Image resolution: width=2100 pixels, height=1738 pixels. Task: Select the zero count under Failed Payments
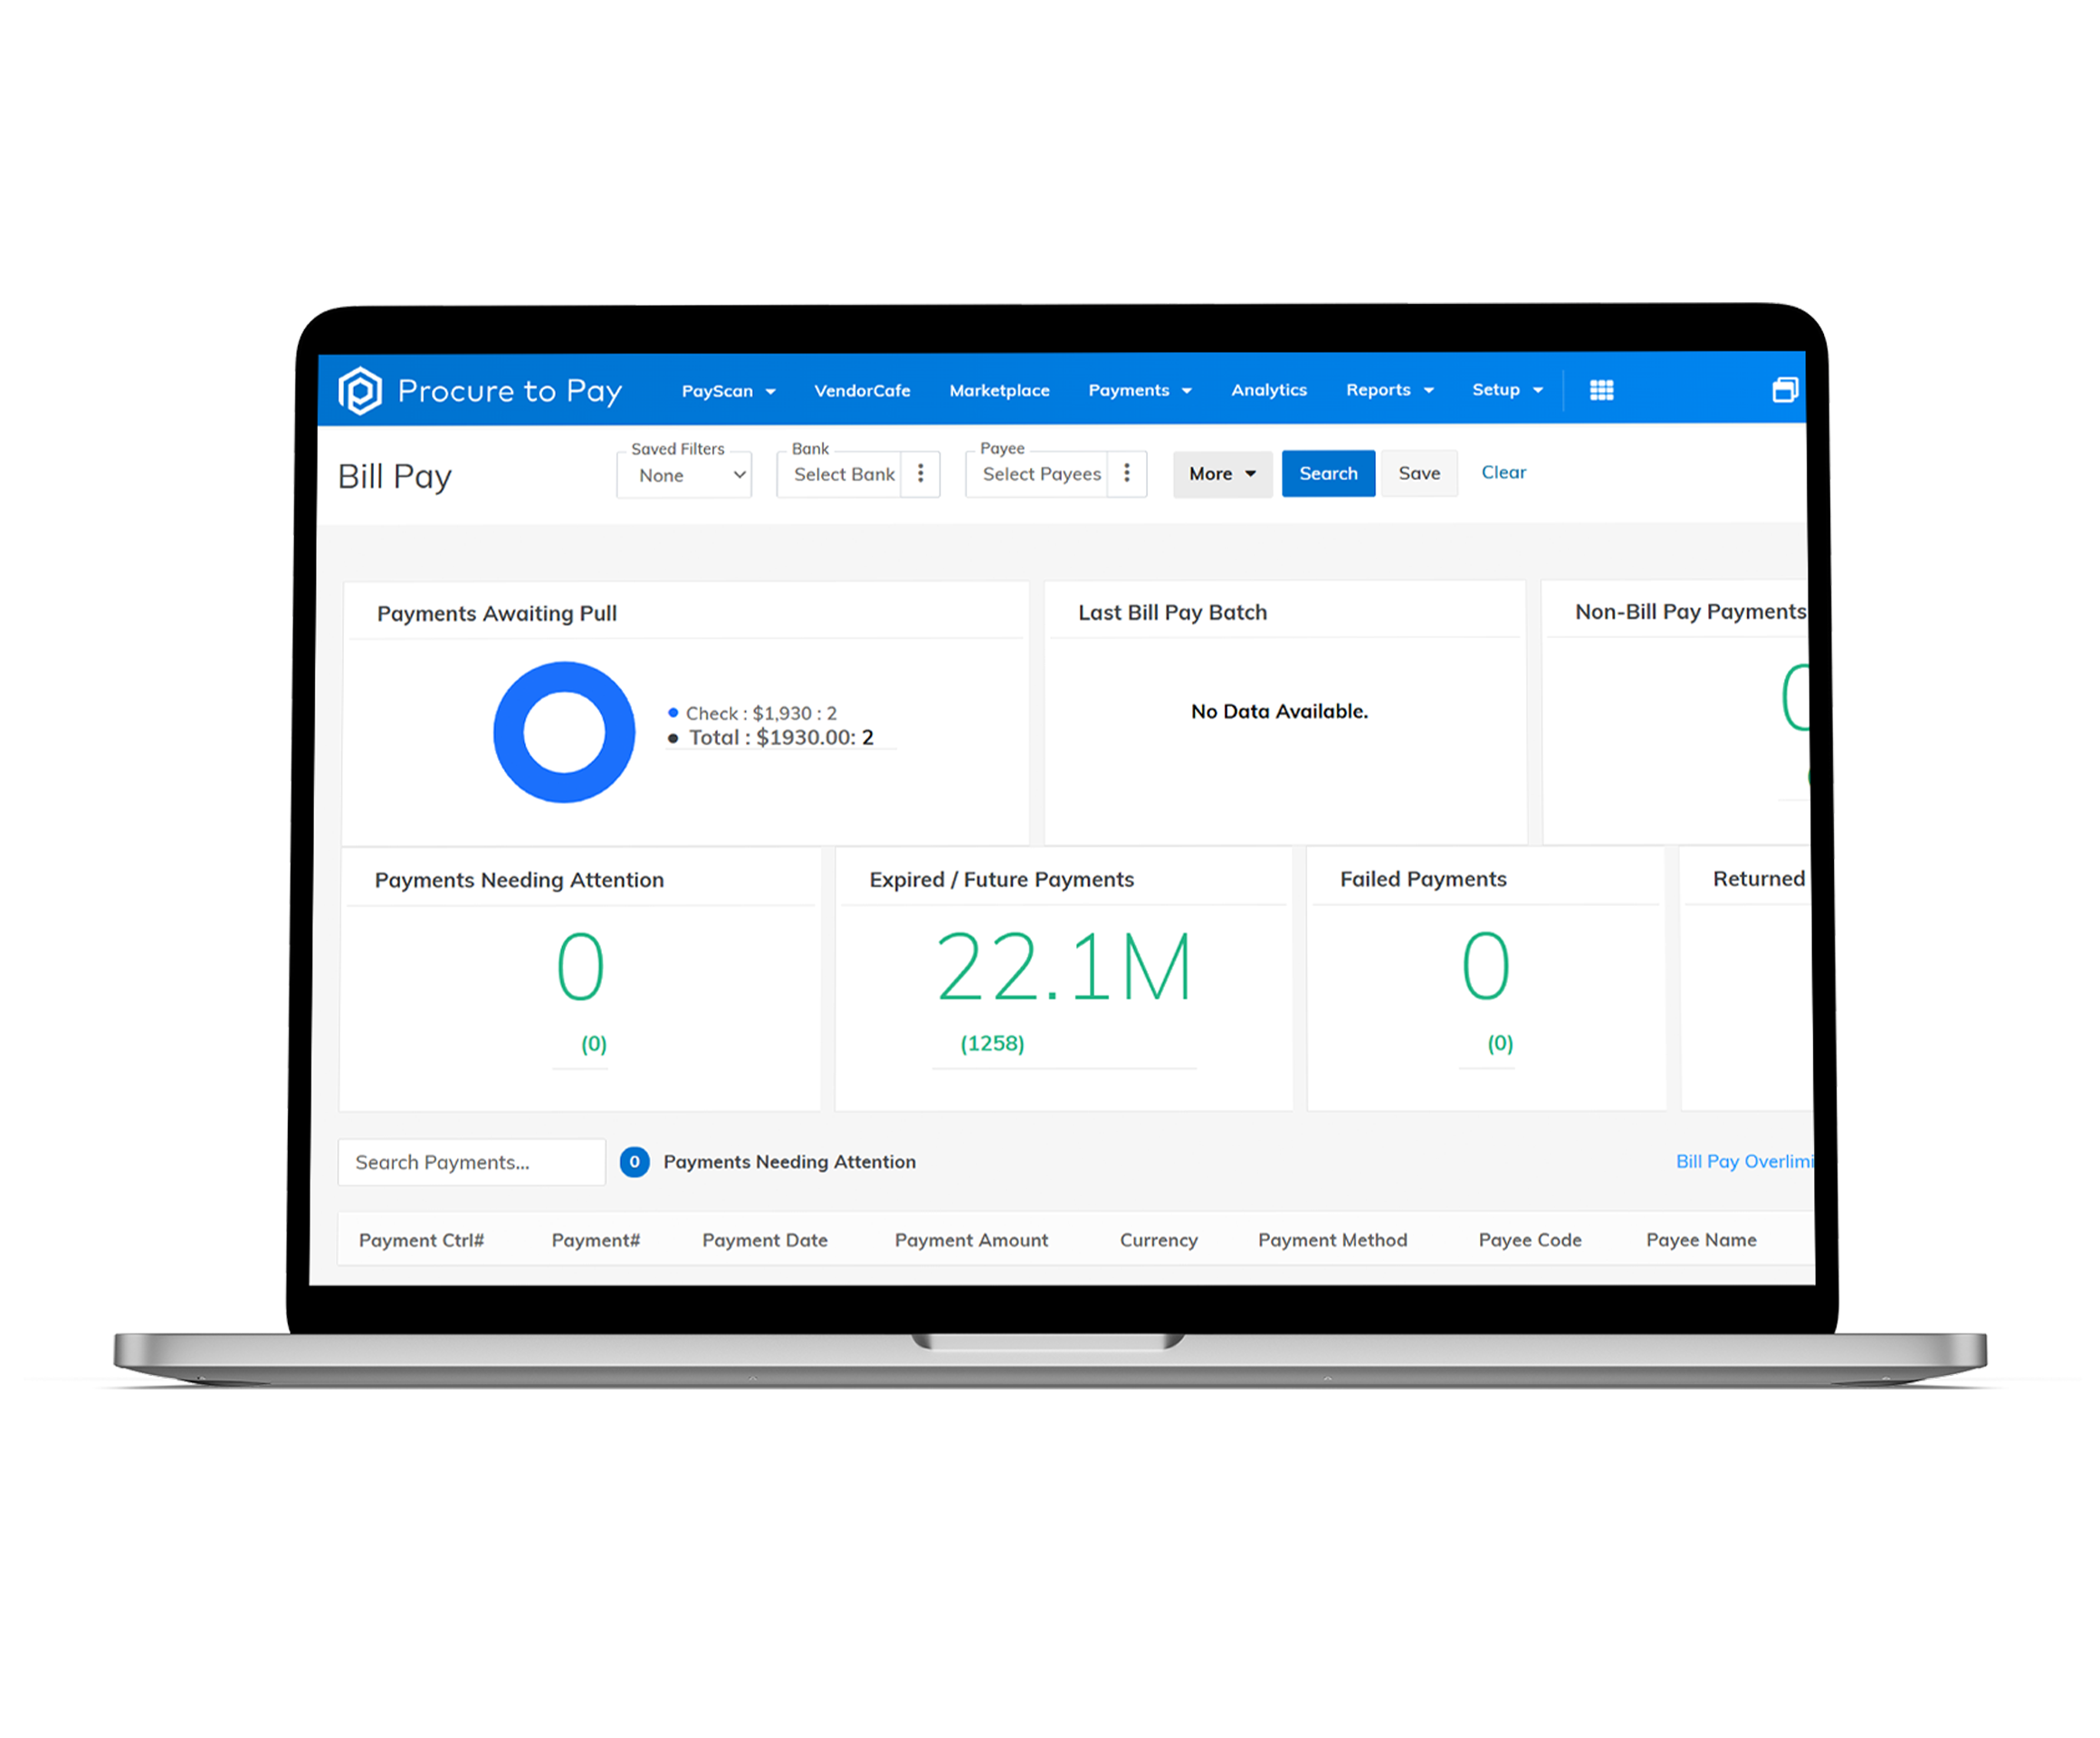[1486, 963]
